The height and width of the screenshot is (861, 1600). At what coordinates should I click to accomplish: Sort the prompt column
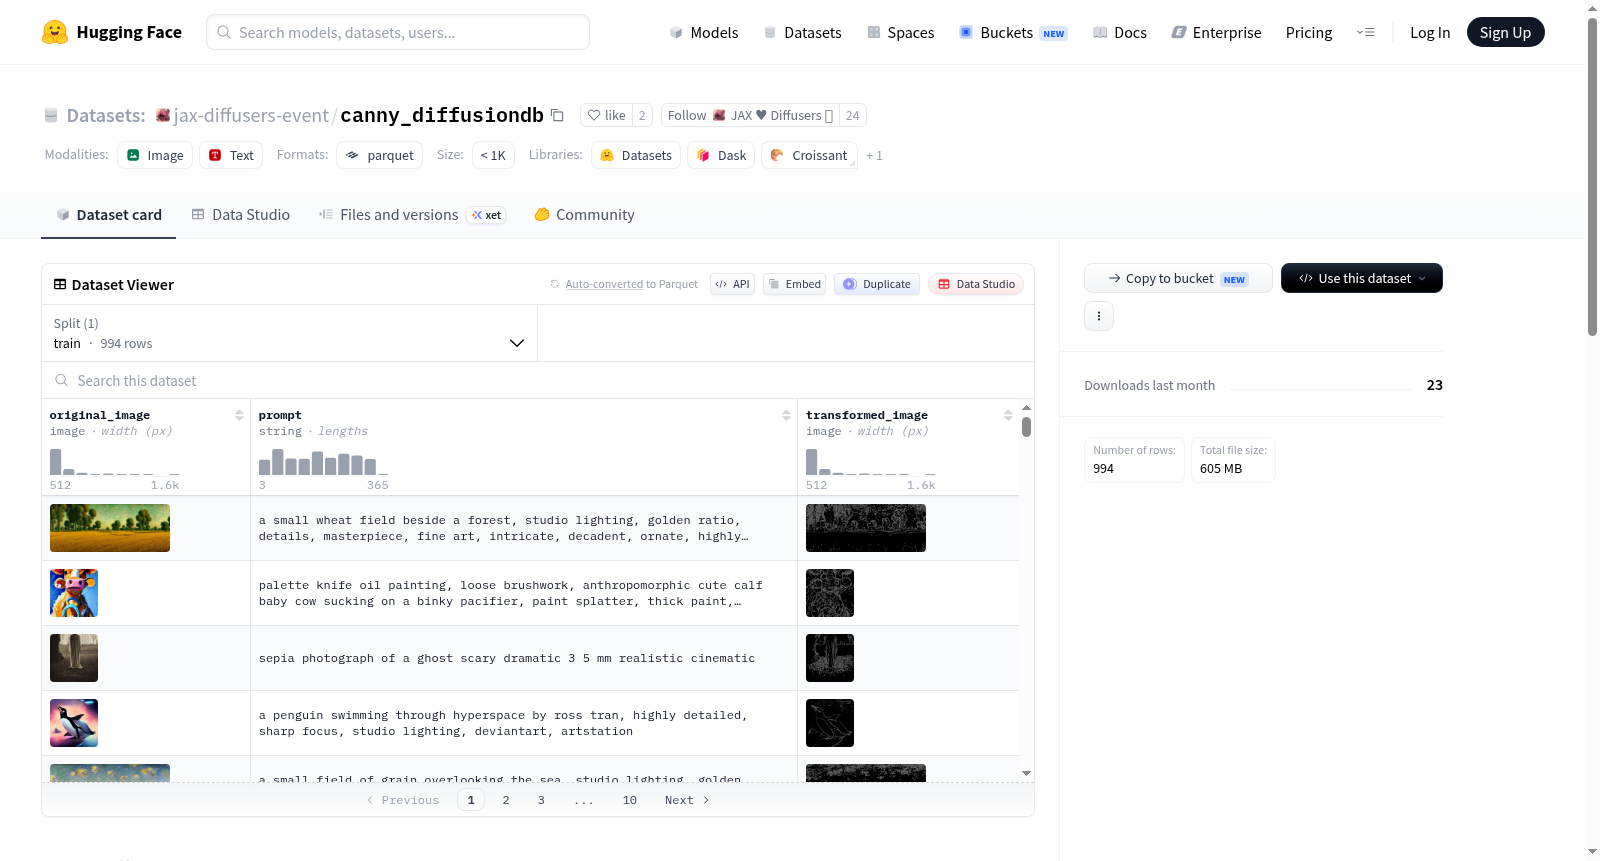pos(786,415)
